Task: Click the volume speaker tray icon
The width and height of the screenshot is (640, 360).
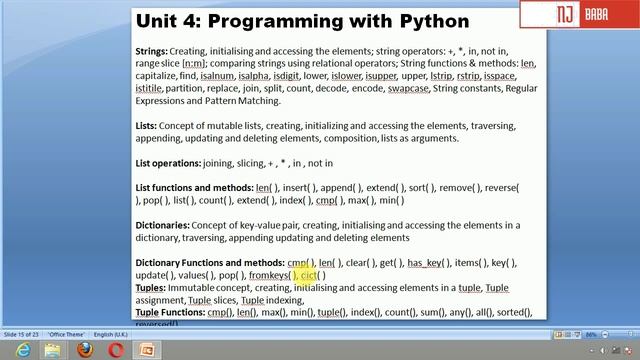Action: (x=602, y=351)
